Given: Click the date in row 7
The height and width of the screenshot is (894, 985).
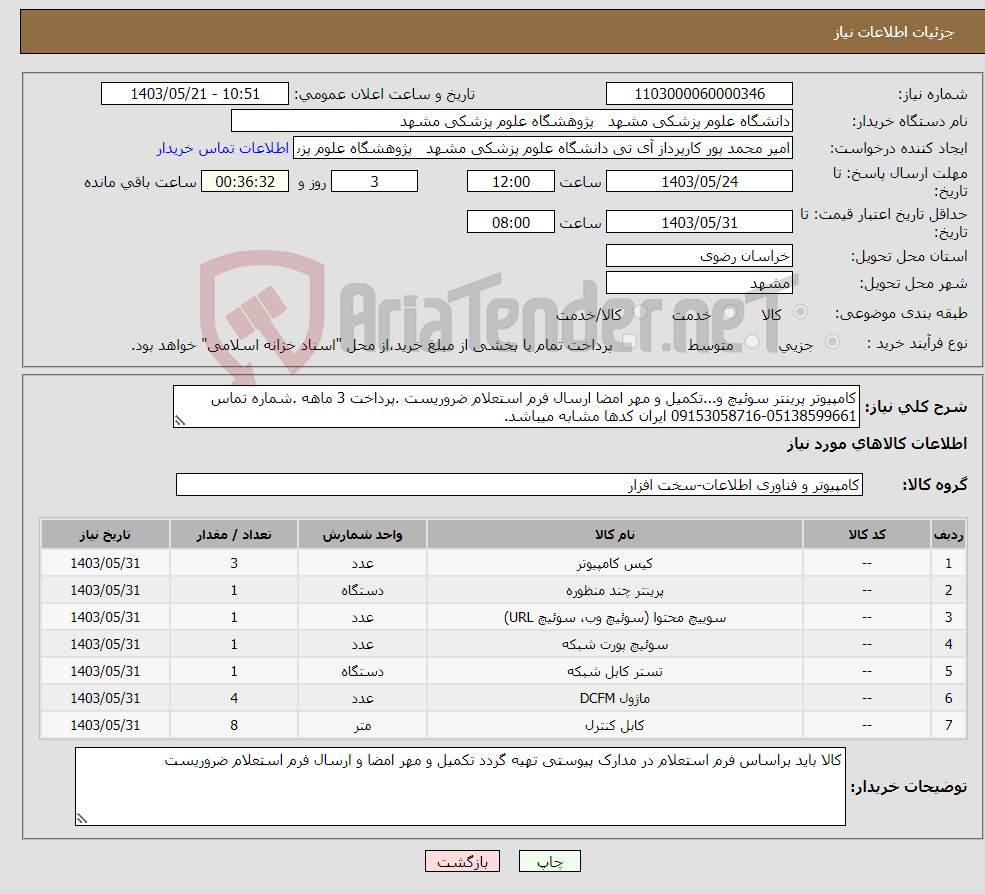Looking at the screenshot, I should point(105,726).
